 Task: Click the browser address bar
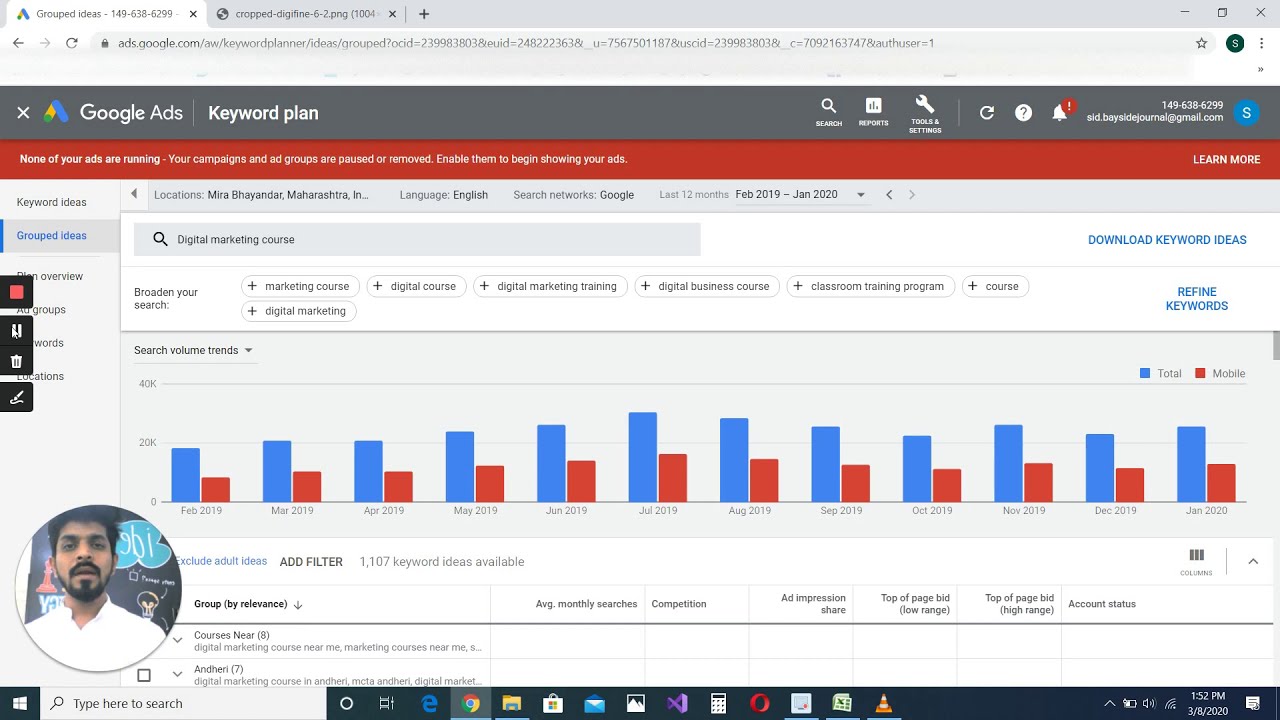[x=640, y=43]
